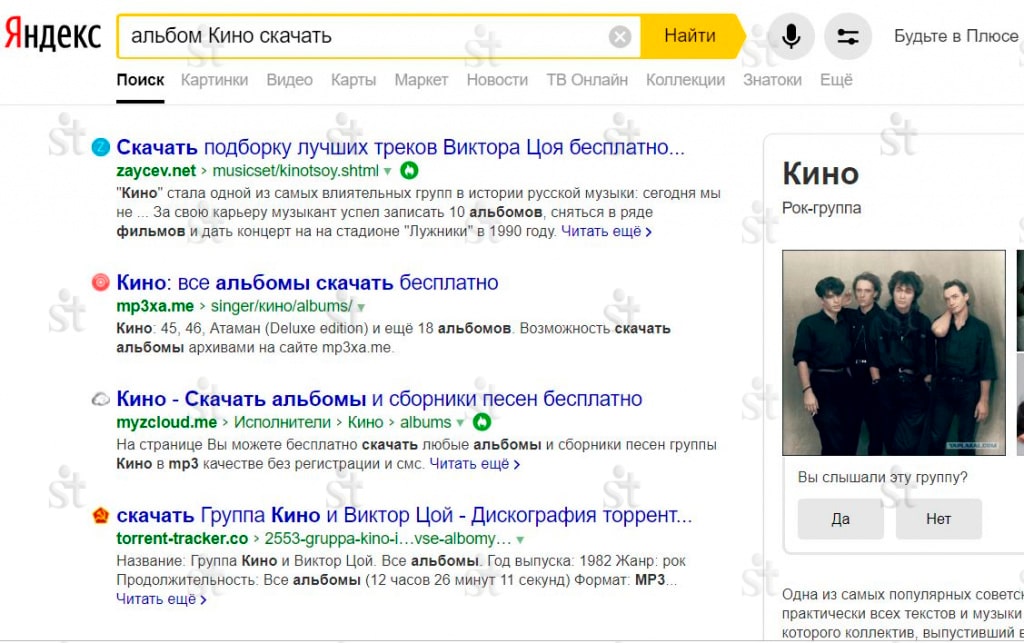Viewport: 1024px width, 643px height.
Task: Click the torrent-tracker.co domain link
Action: 182,539
